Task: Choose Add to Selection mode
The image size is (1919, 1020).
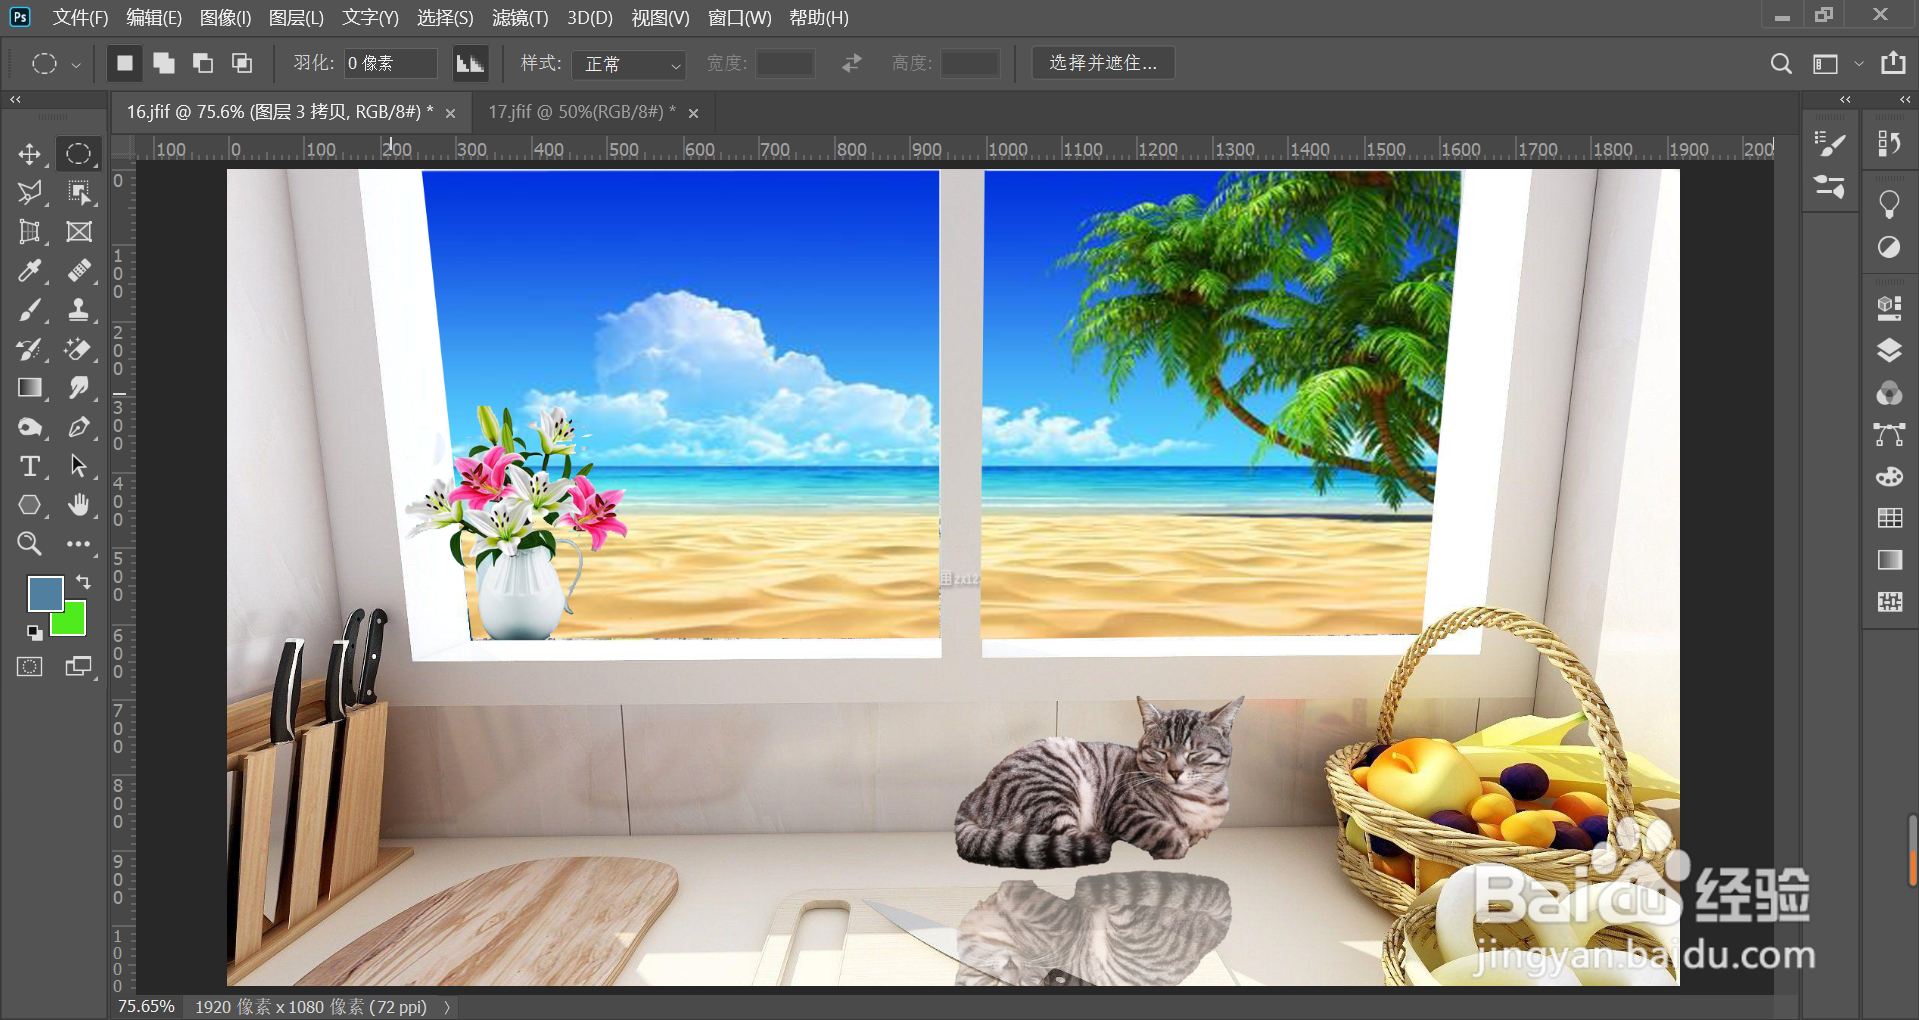Action: click(x=164, y=63)
